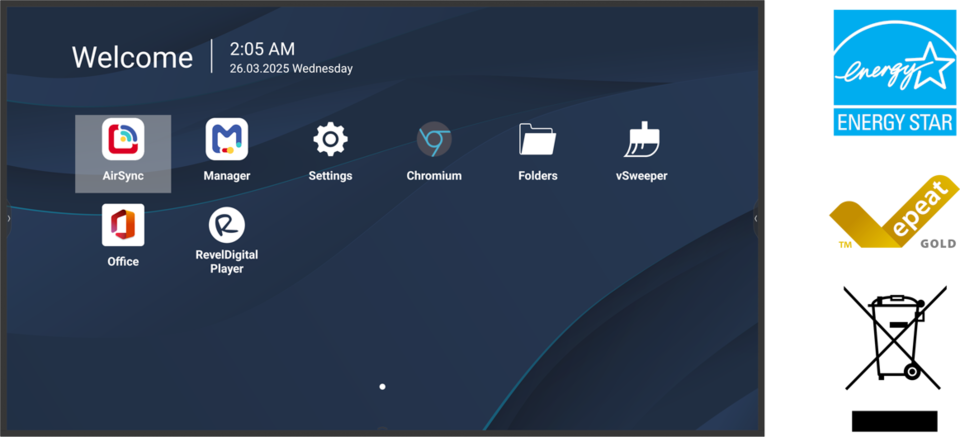The height and width of the screenshot is (437, 960).
Task: Select the home page indicator dot
Action: 382,386
